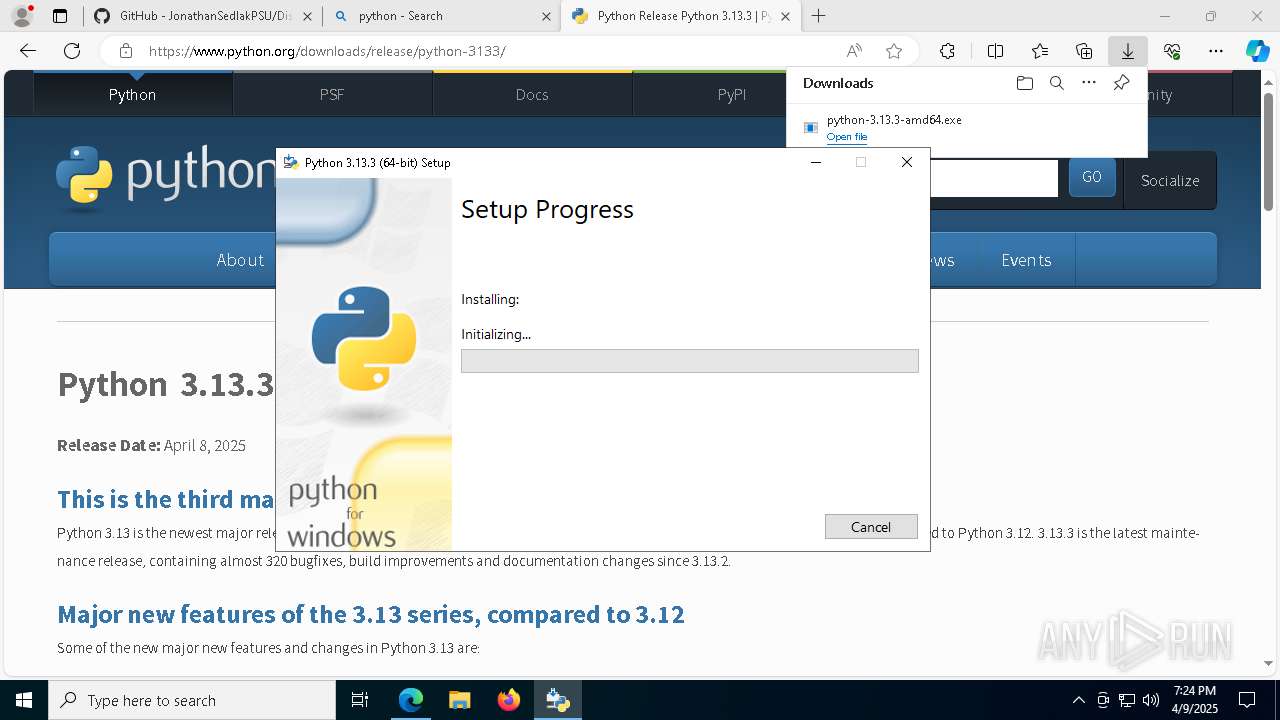Open the Extensions puzzle icon
Image resolution: width=1280 pixels, height=720 pixels.
pyautogui.click(x=947, y=51)
